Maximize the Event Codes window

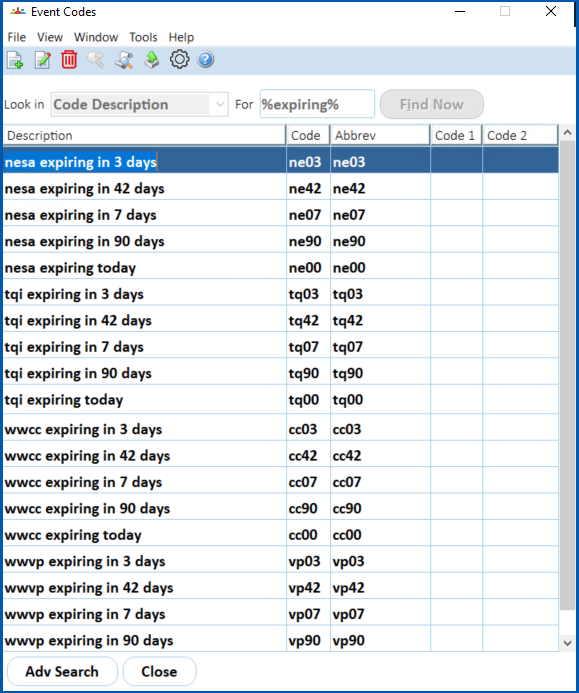click(505, 11)
